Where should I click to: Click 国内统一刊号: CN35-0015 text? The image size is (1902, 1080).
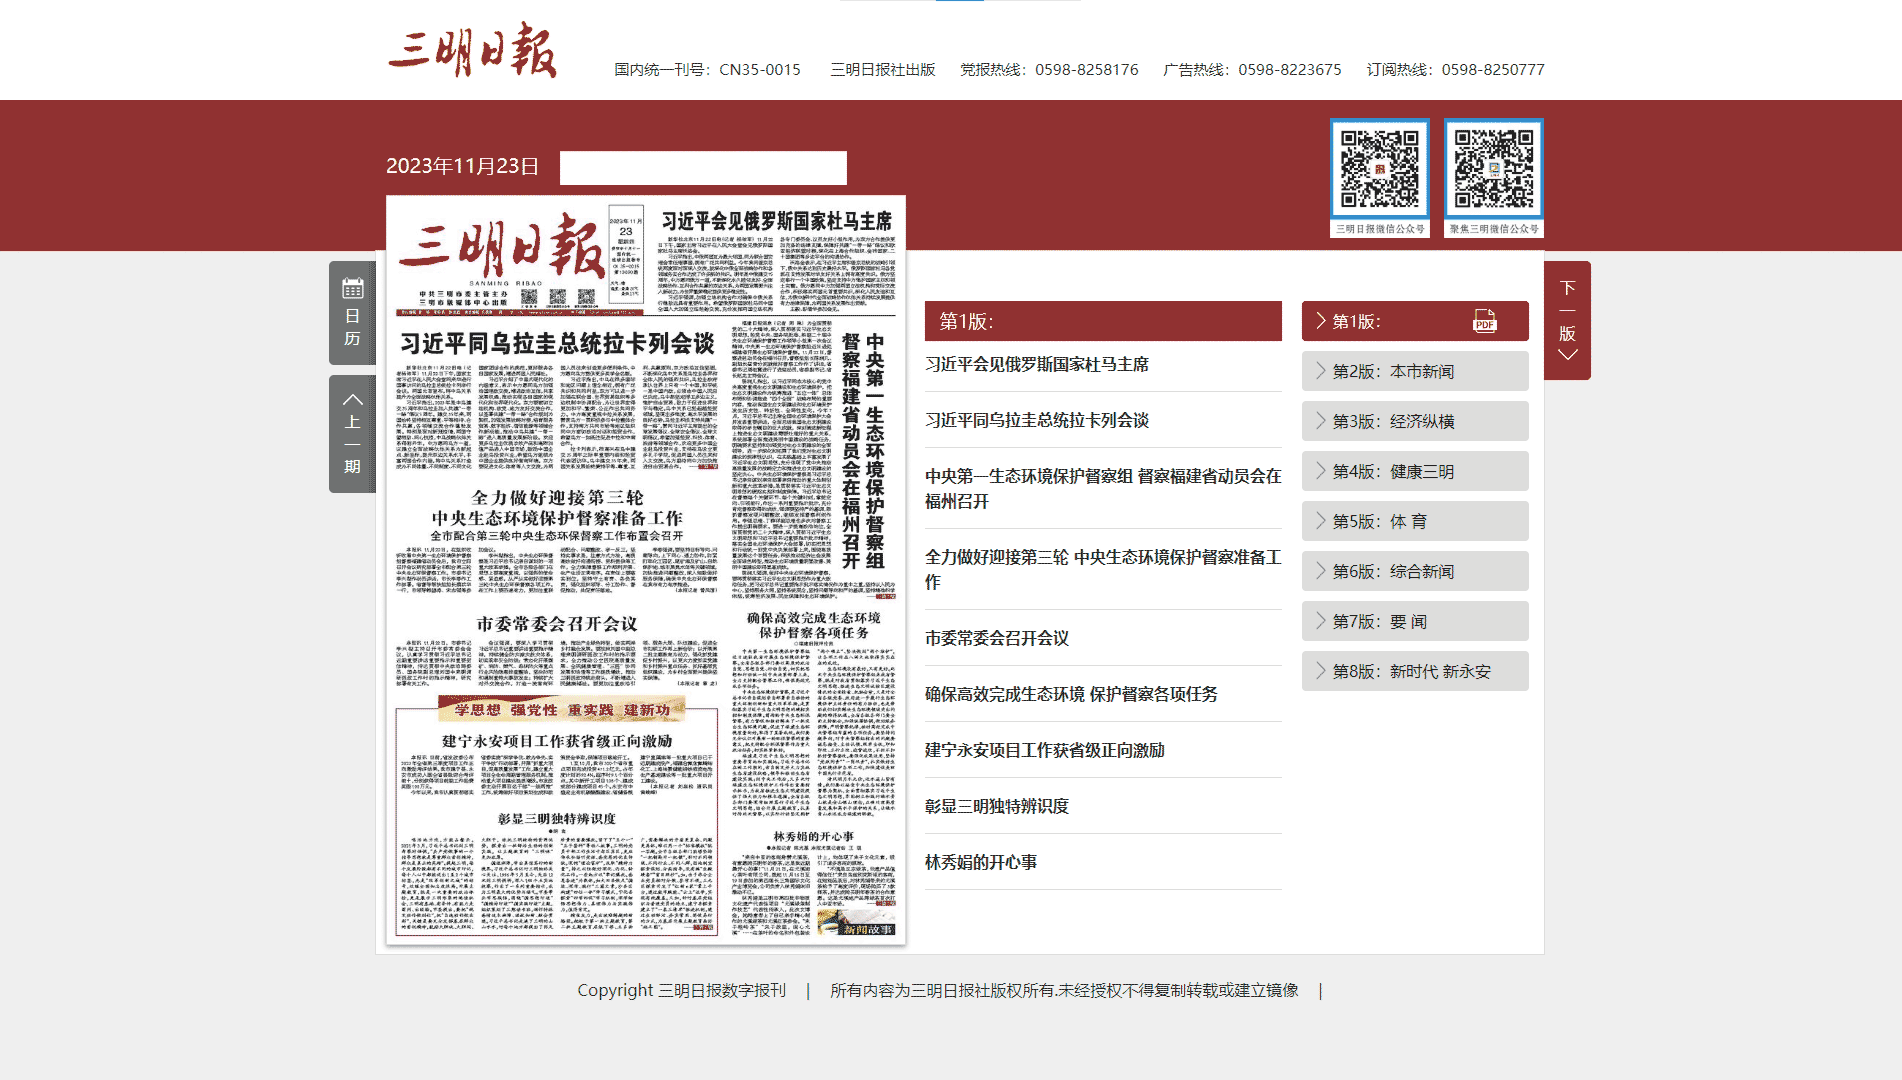click(x=707, y=69)
